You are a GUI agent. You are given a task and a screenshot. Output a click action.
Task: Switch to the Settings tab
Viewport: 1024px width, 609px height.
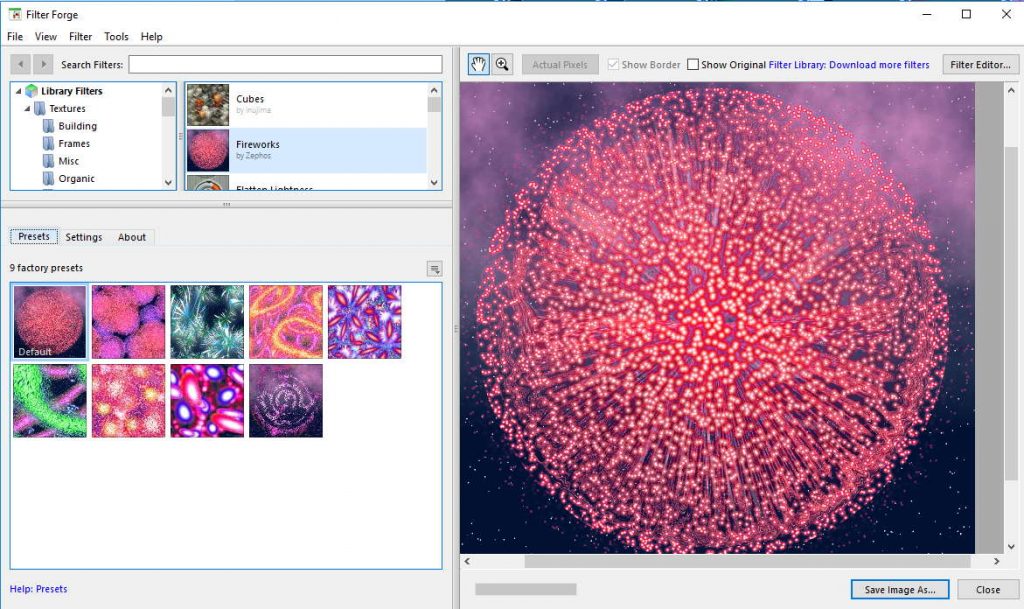point(84,237)
